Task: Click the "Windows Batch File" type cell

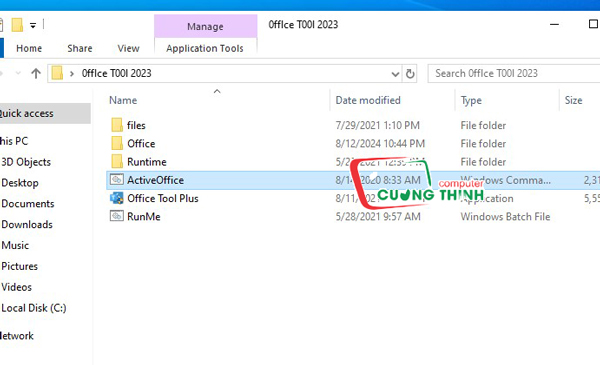Action: pos(505,217)
